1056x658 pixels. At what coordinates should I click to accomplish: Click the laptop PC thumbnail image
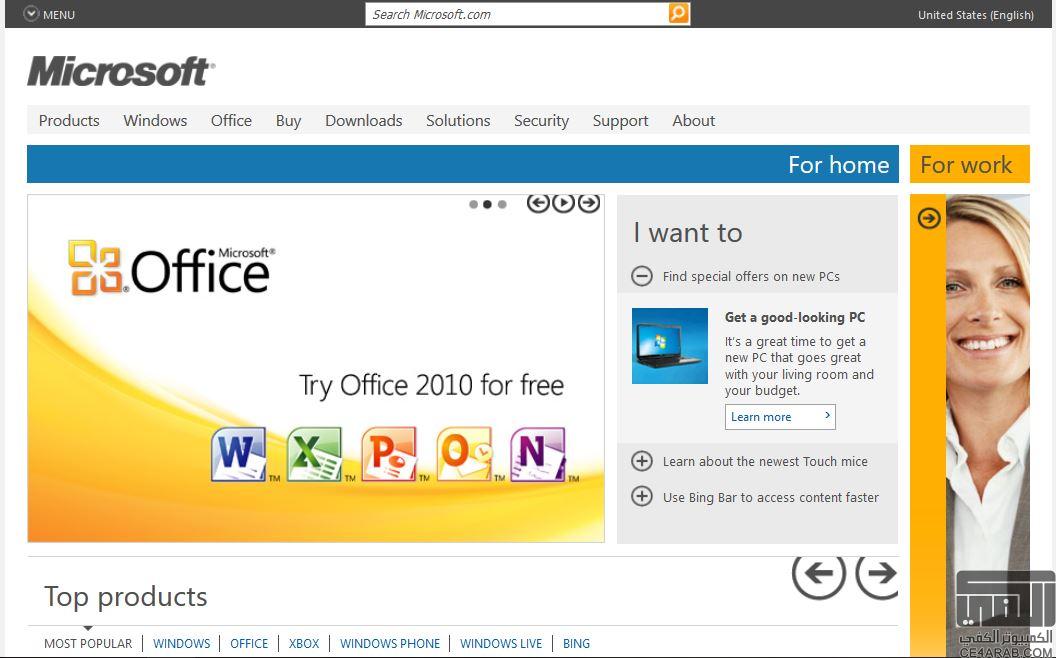coord(670,346)
